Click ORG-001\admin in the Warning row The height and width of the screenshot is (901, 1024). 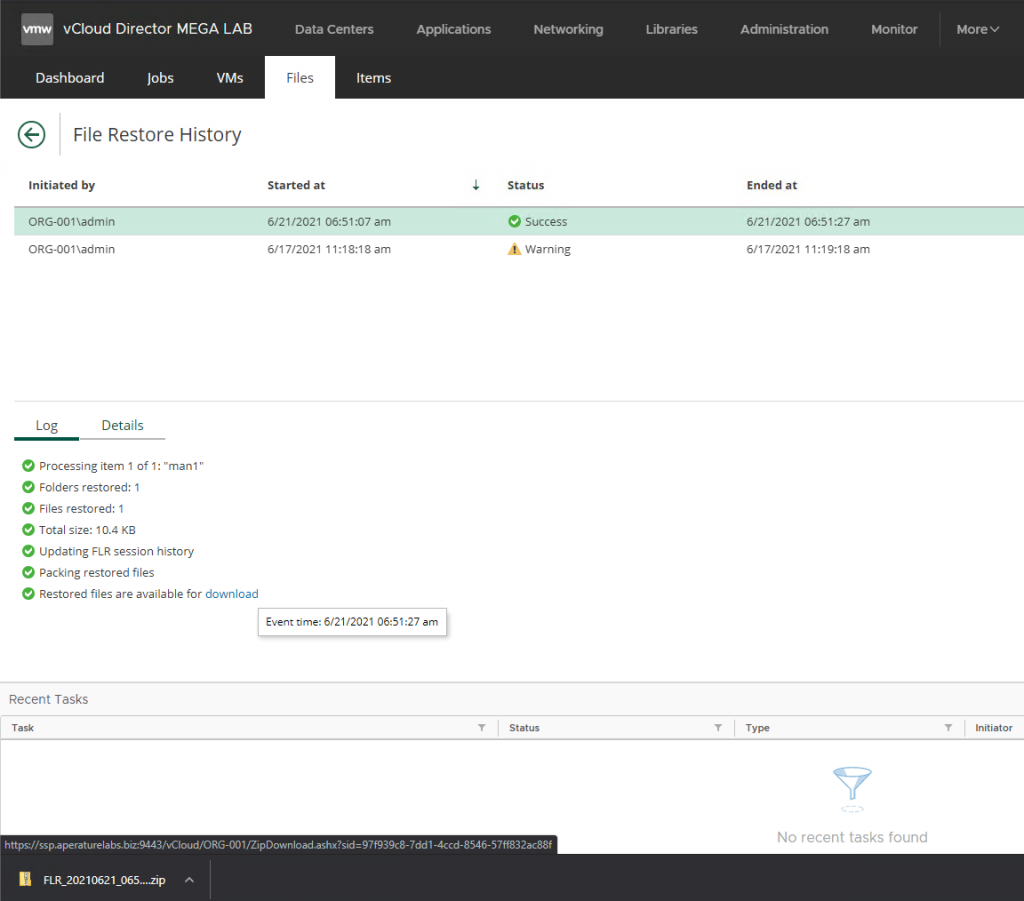click(72, 249)
